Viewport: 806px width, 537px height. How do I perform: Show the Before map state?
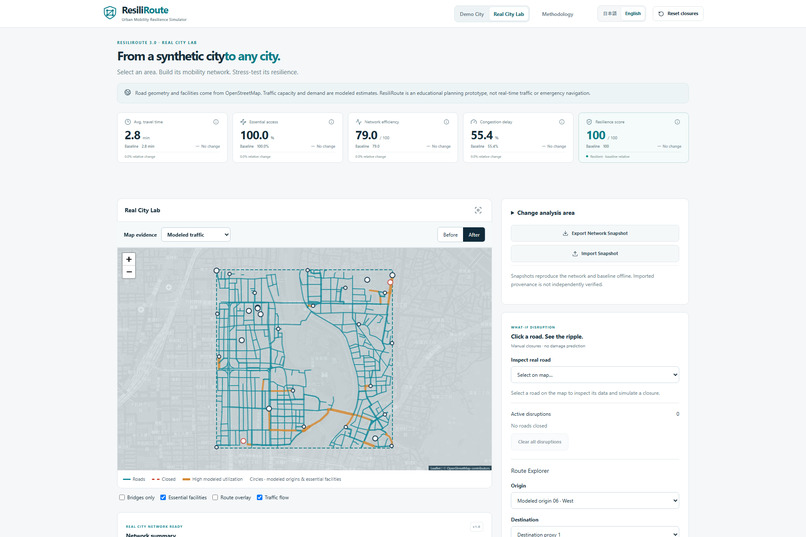[x=450, y=235]
